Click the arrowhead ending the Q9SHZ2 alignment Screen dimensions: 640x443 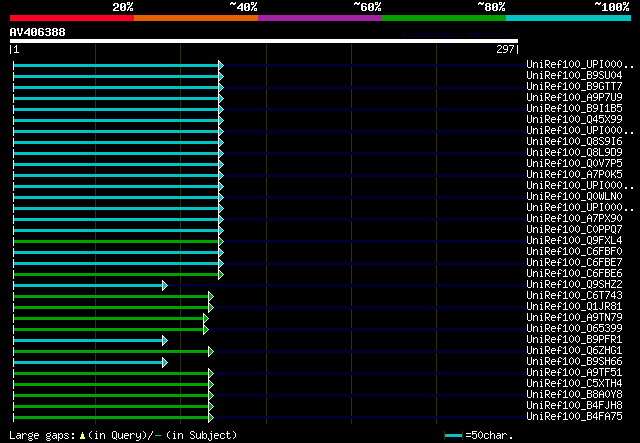[x=165, y=286]
